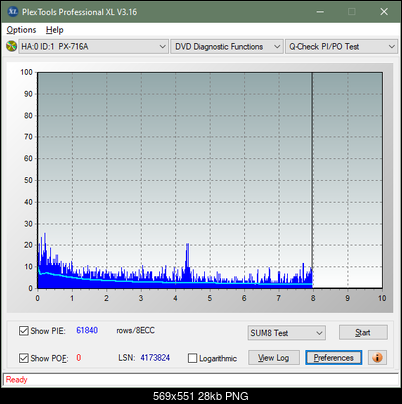The width and height of the screenshot is (402, 404).
Task: Open the SUM8 Test dropdown
Action: click(287, 333)
